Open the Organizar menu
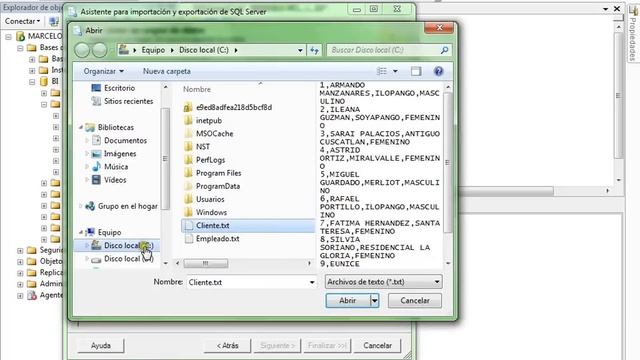 (x=103, y=71)
